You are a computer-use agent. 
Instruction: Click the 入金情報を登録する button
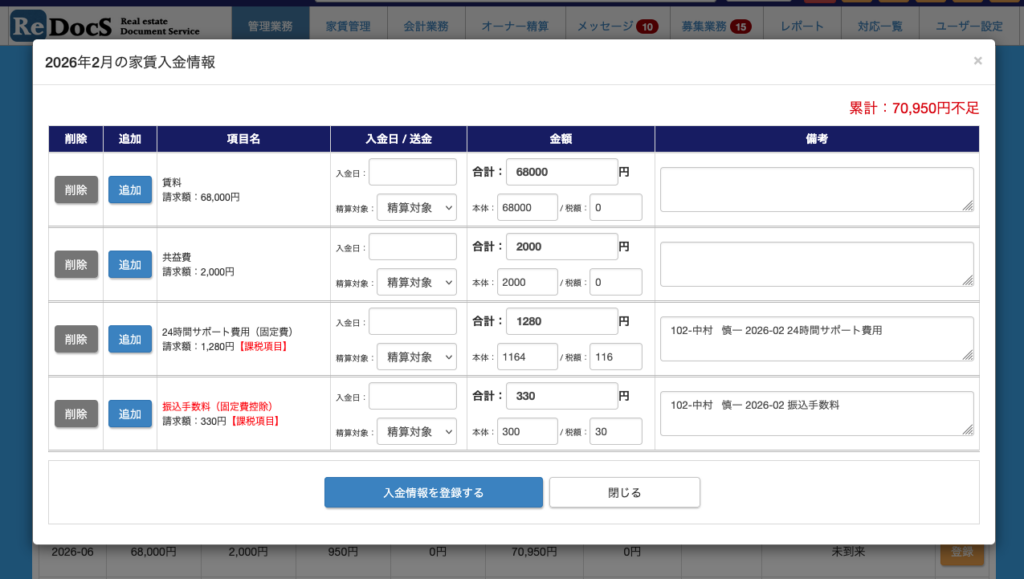tap(433, 492)
